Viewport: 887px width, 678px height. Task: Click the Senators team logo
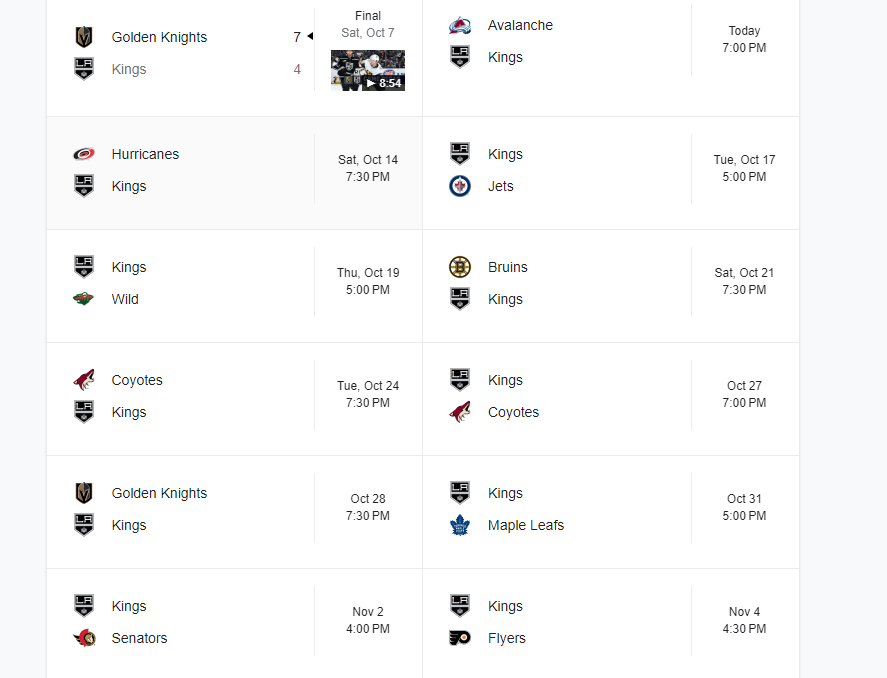point(84,638)
